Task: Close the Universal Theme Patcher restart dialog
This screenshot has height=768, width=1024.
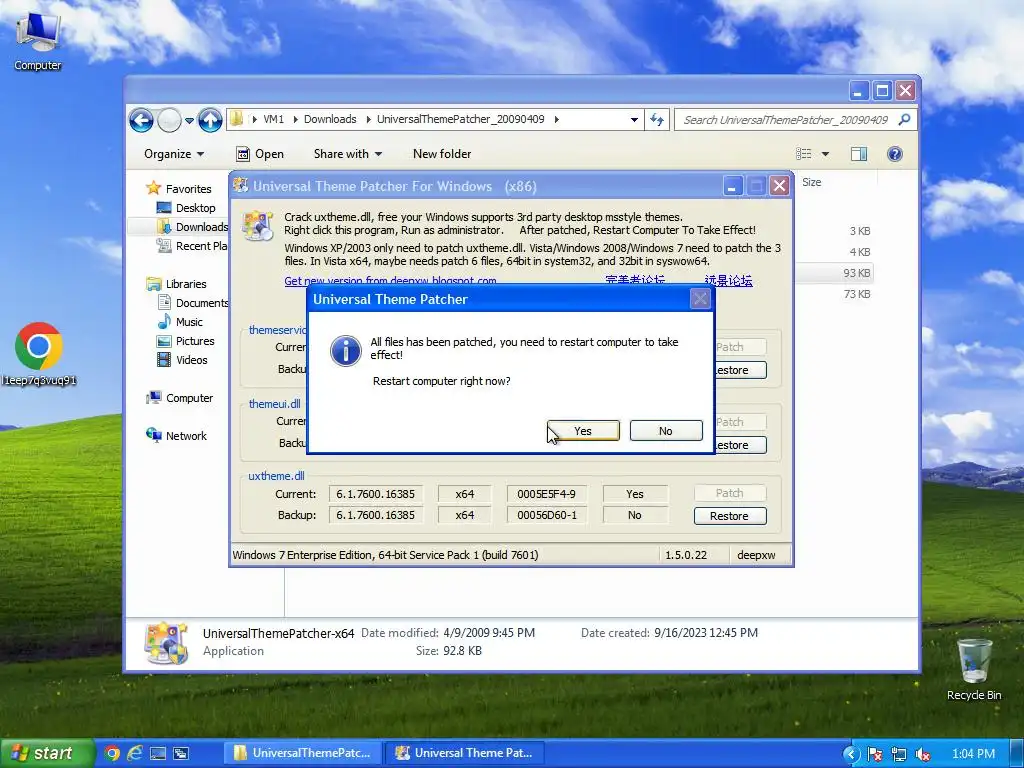Action: 700,299
